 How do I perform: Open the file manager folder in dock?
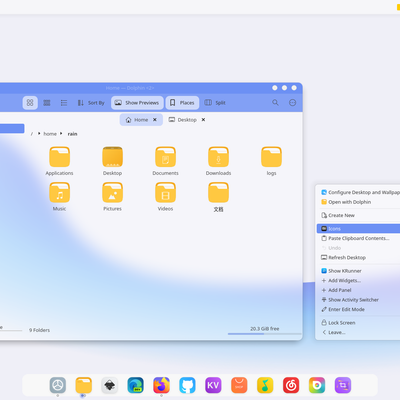click(x=83, y=385)
